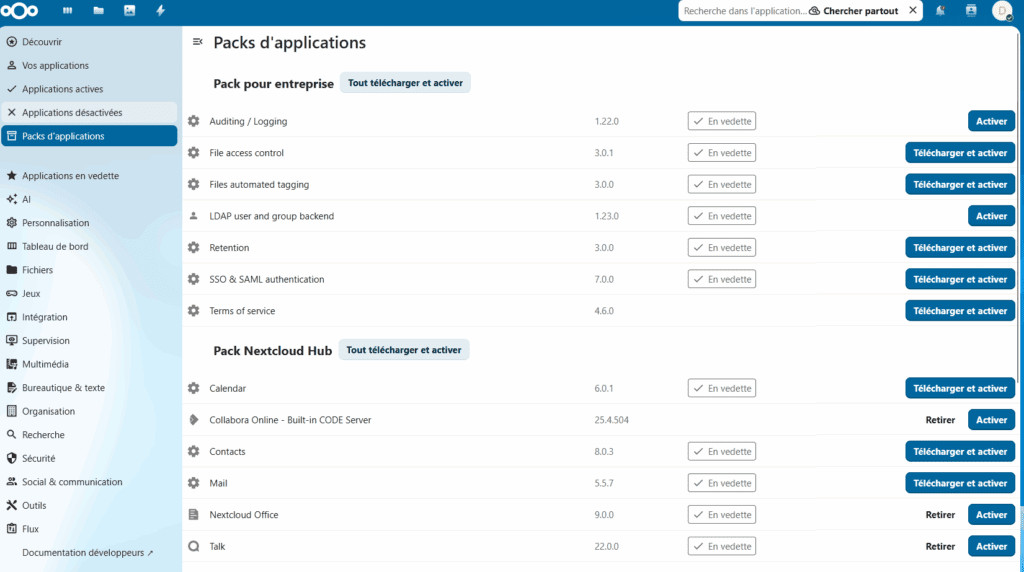This screenshot has width=1024, height=572.
Task: Open the Photos icon in top bar
Action: 129,11
